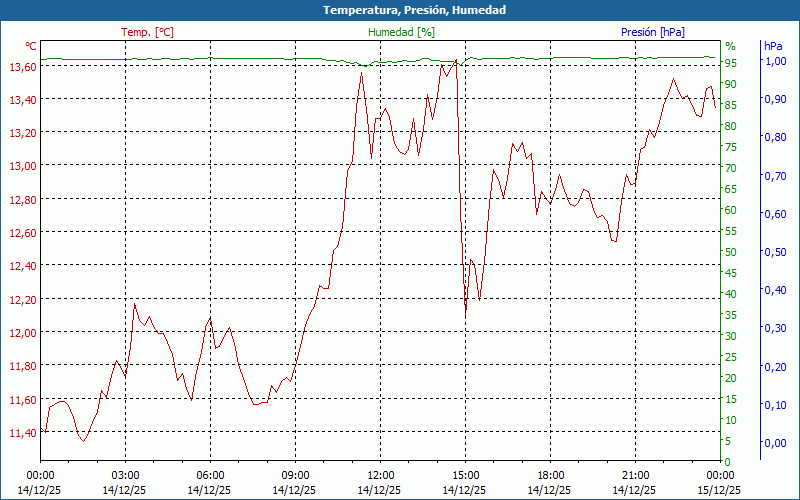Screen dimensions: 800x500
Task: Select the green Humedad [%] legend label
Action: point(401,32)
